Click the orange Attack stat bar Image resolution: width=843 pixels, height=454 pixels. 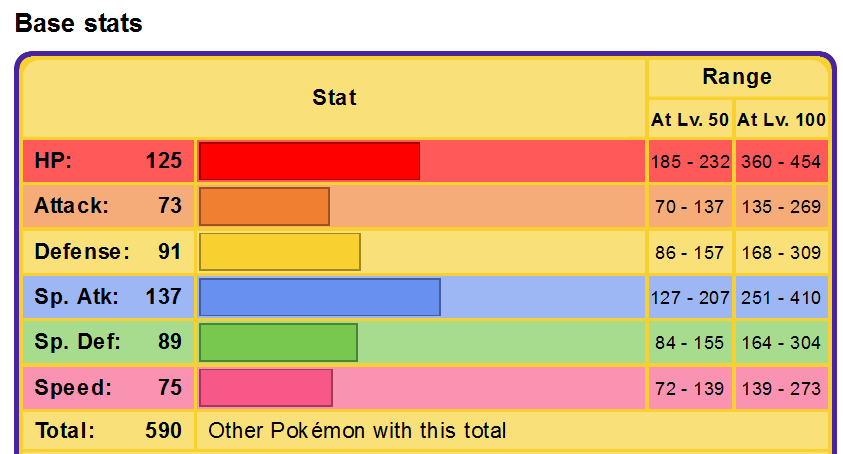264,206
